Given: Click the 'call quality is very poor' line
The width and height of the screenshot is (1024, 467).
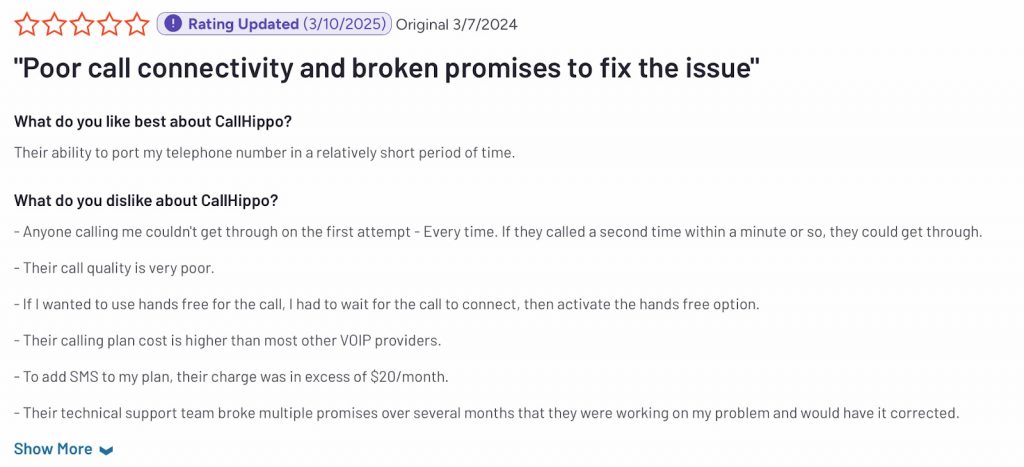Looking at the screenshot, I should (114, 268).
